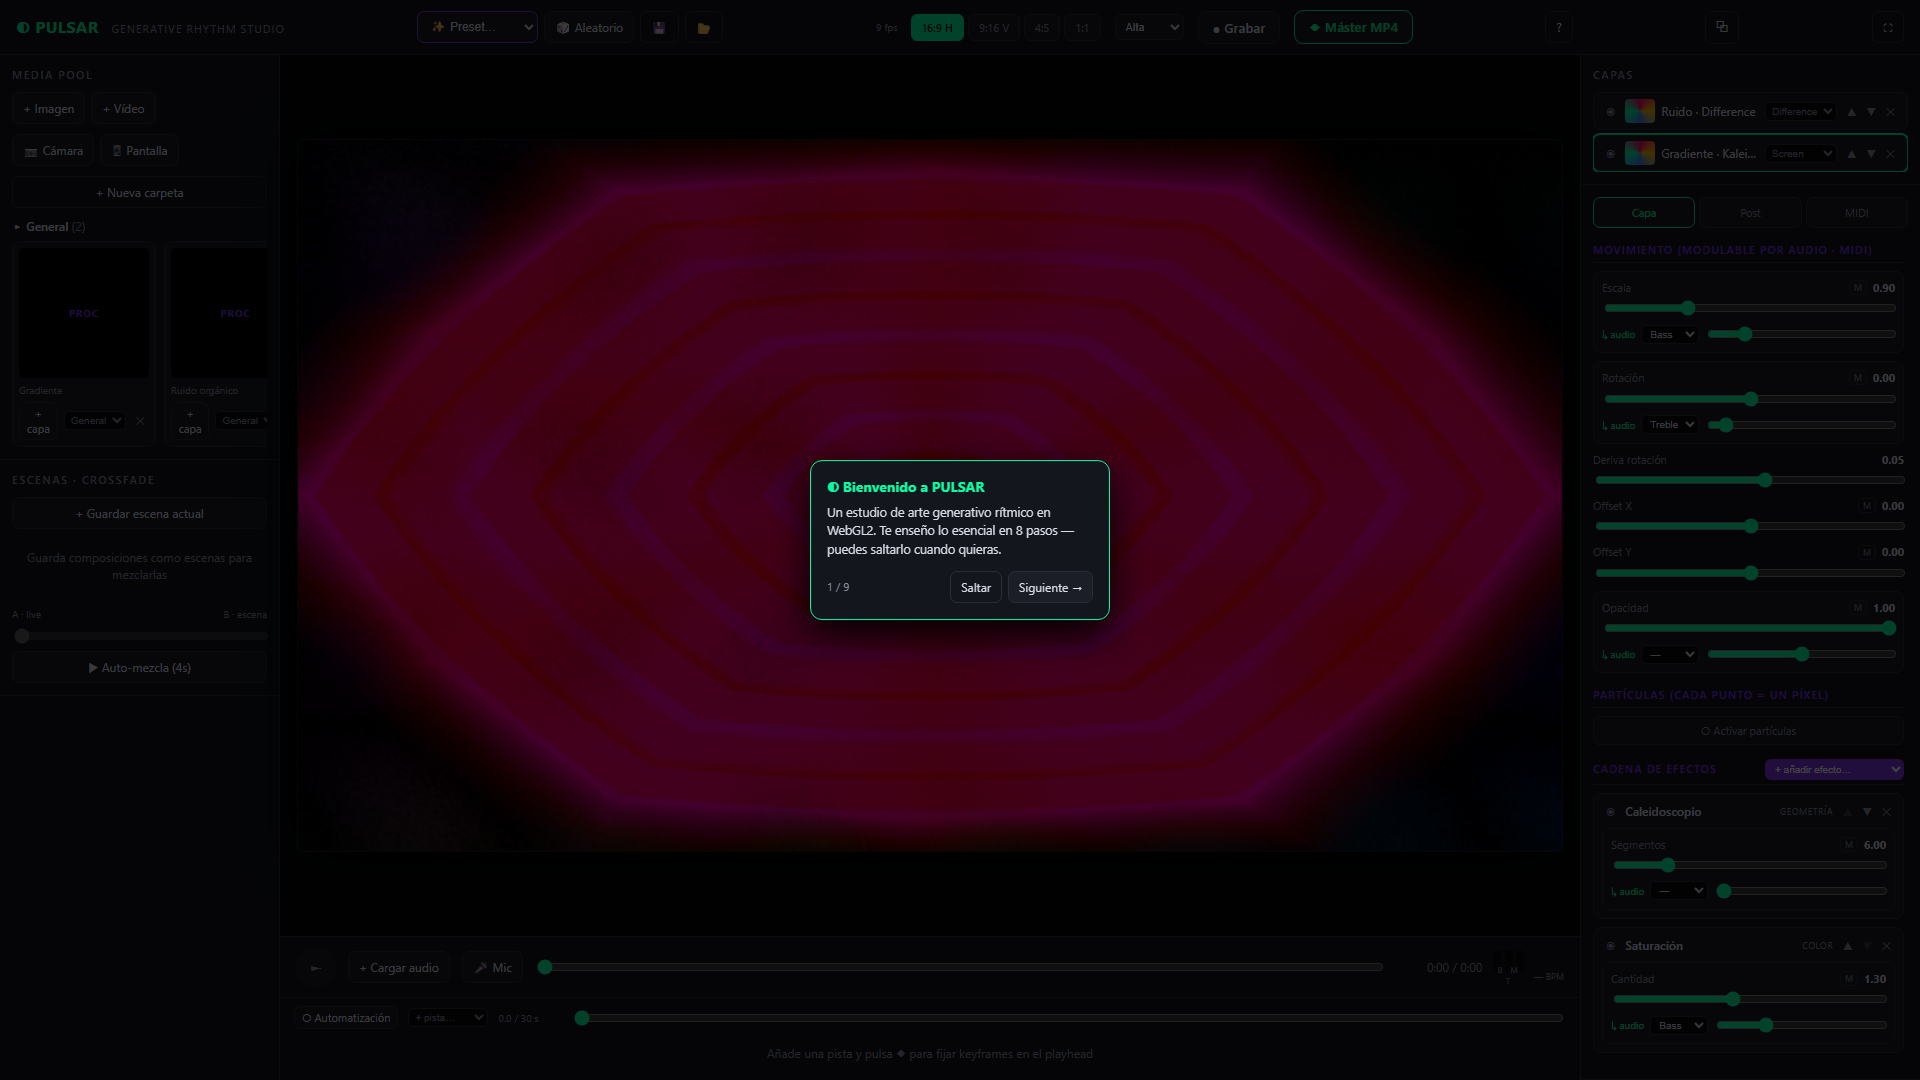
Task: Click the + Vídeo button
Action: coord(123,109)
